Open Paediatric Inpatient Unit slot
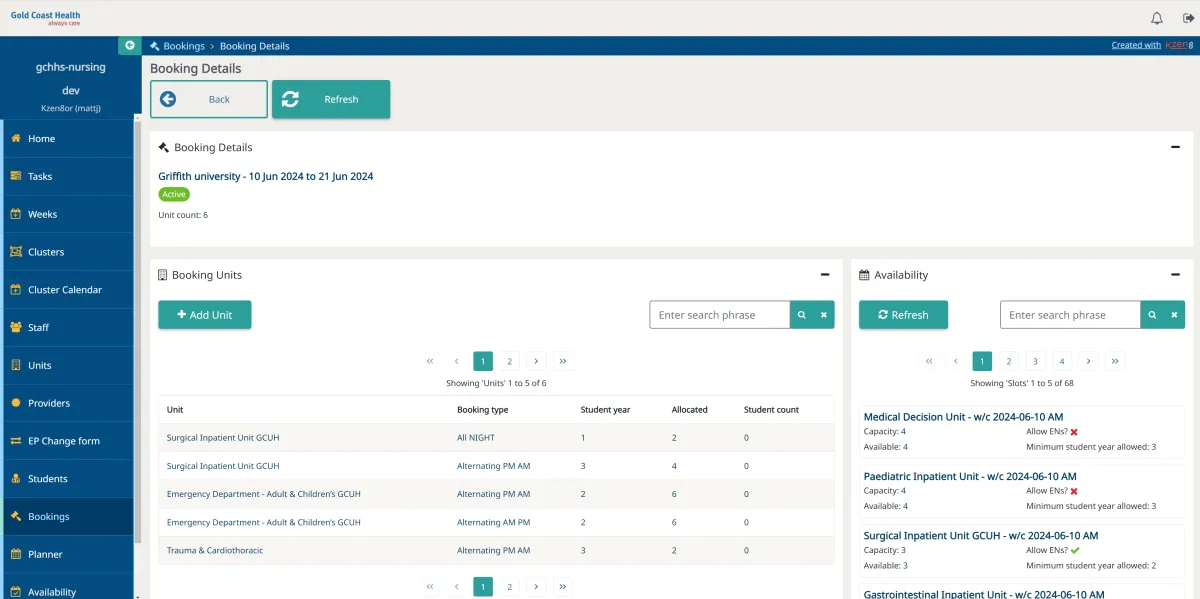1200x599 pixels. pos(970,476)
